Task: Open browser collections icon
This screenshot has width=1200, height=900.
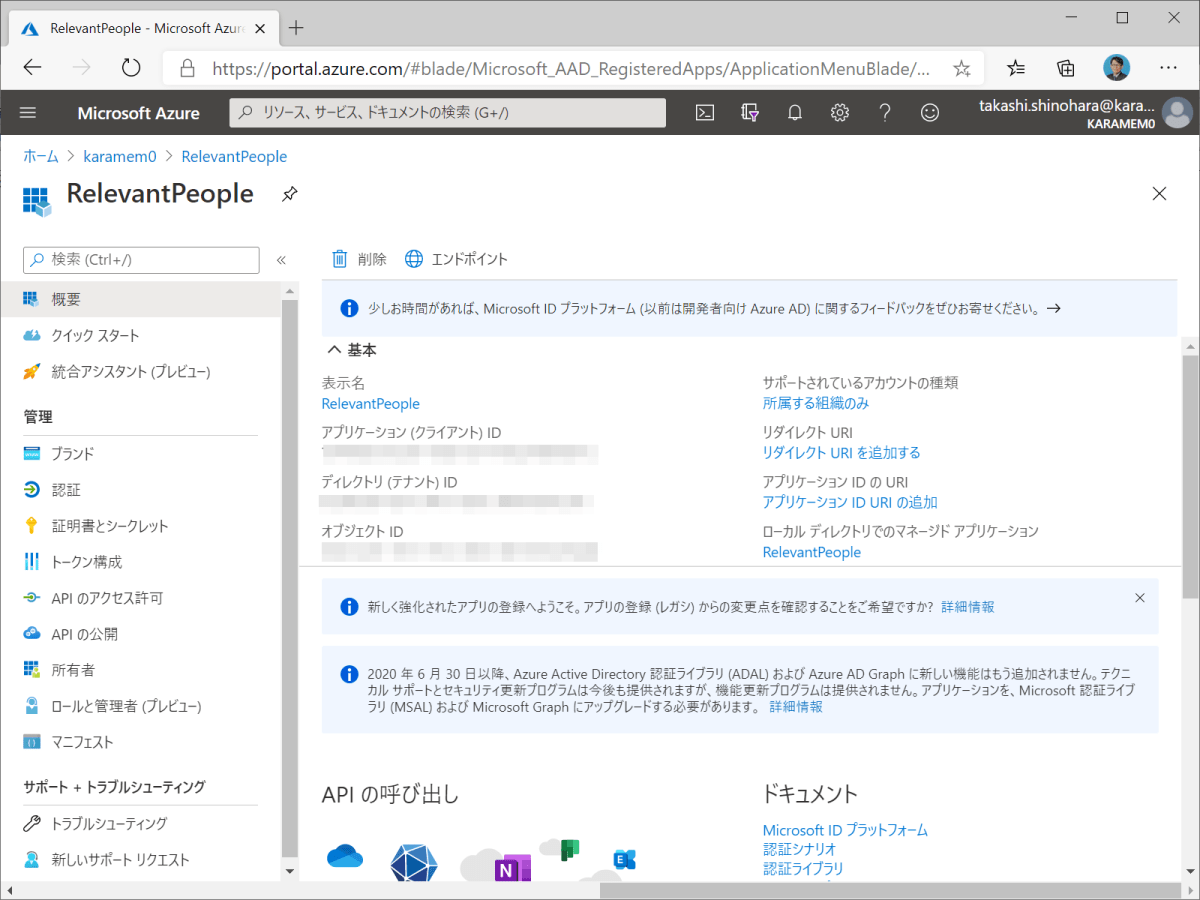Action: coord(1066,68)
